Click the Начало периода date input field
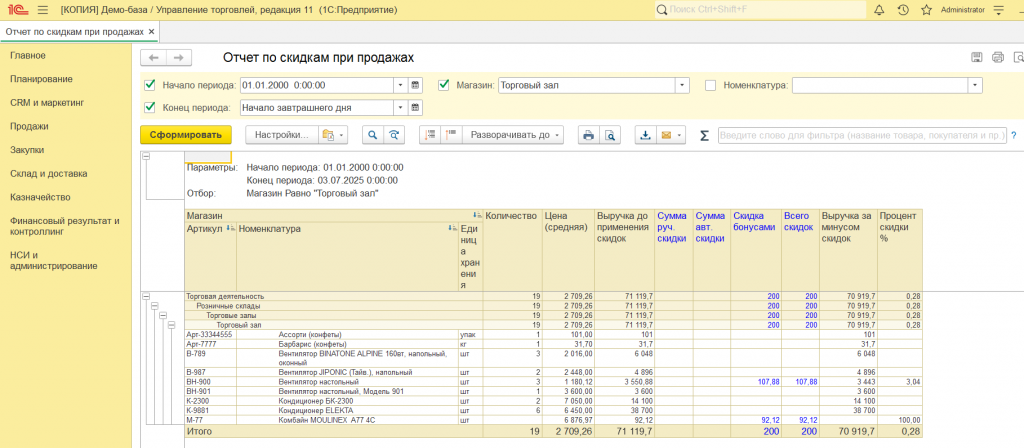The height and width of the screenshot is (448, 1024). pos(316,85)
